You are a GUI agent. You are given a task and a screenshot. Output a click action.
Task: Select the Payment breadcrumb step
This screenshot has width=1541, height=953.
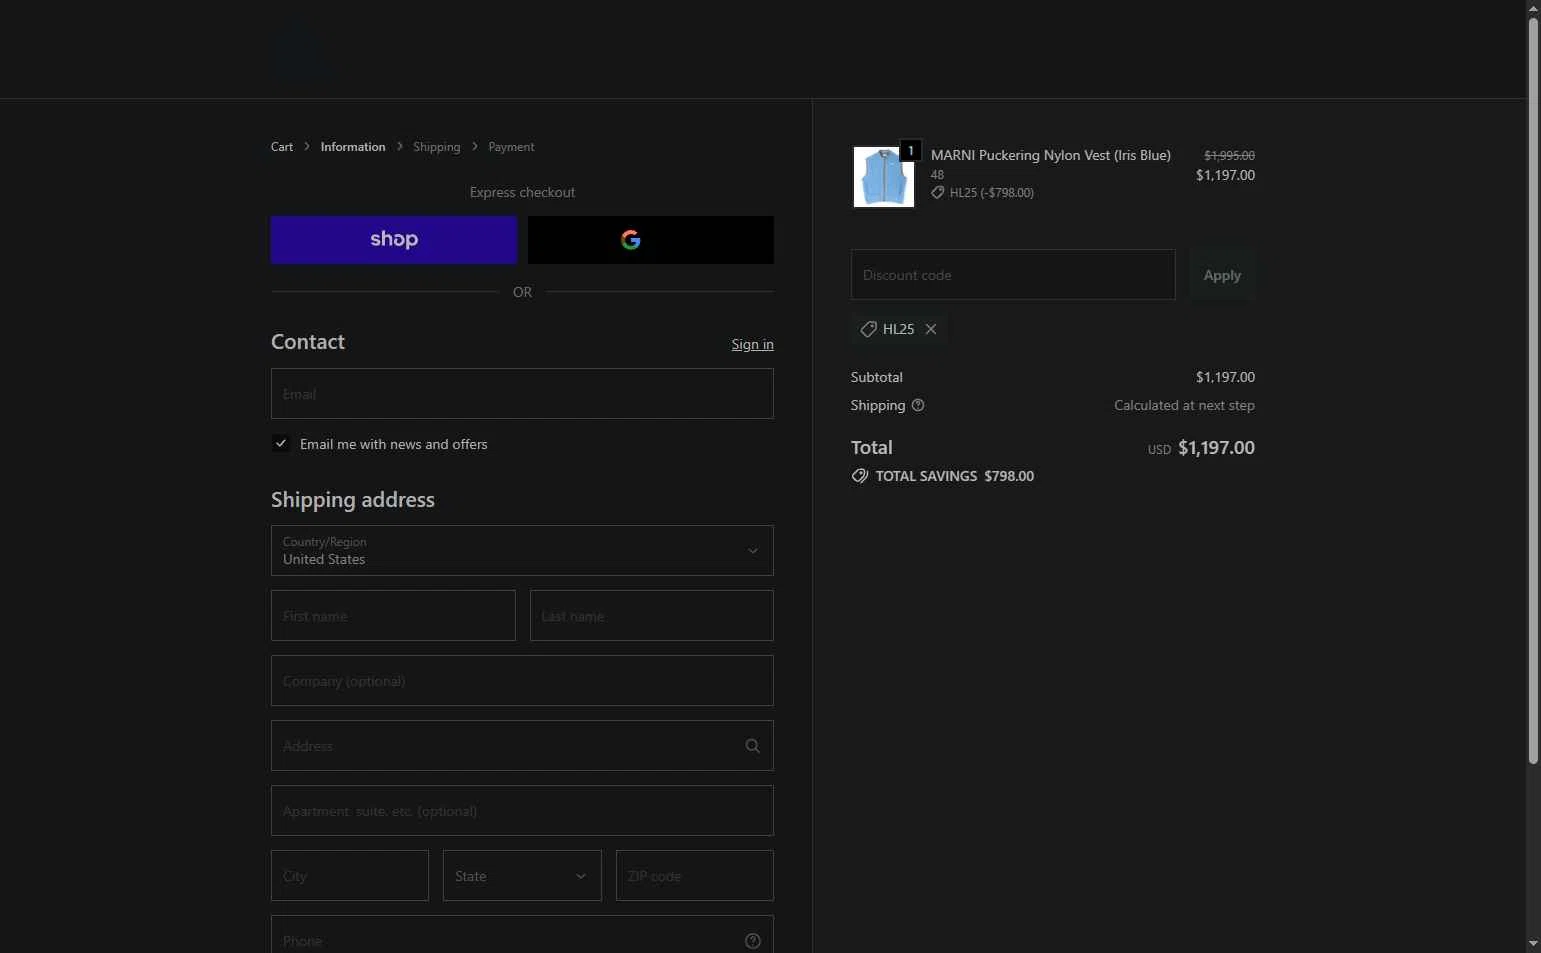point(511,147)
